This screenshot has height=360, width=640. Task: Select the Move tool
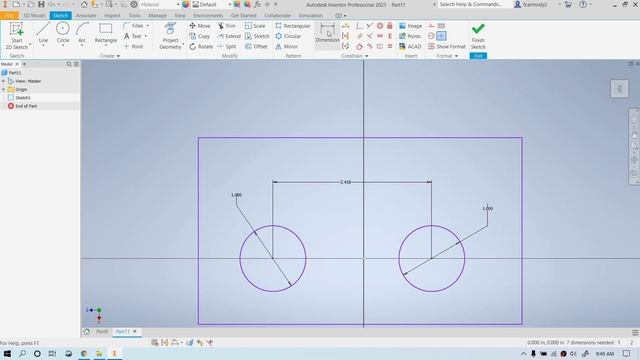(200, 26)
